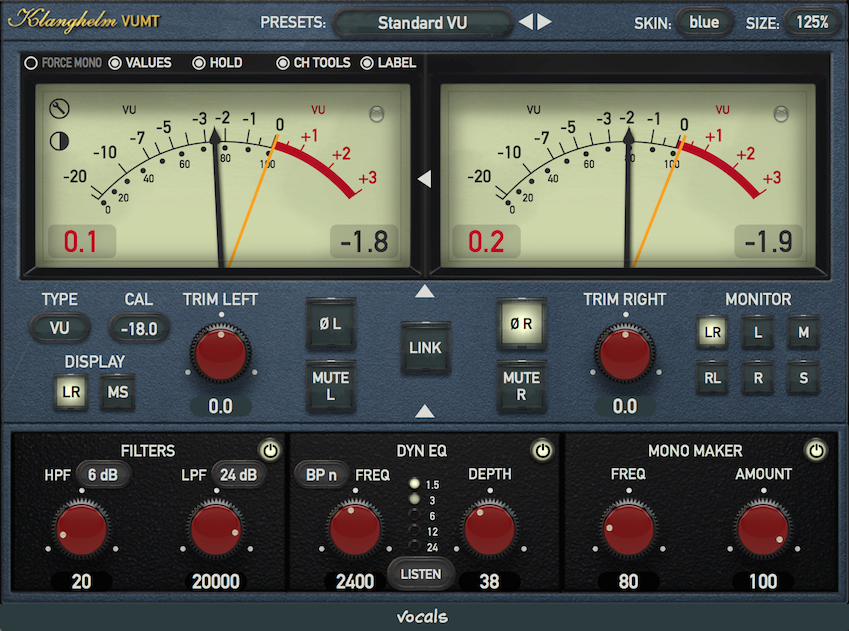
Task: Collapse meters with the left-pointing triangle between meters
Action: coord(424,178)
